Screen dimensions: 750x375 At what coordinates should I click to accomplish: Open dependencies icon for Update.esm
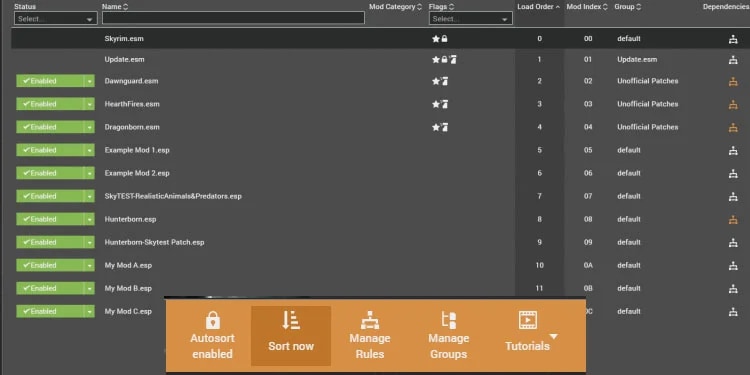tap(733, 60)
